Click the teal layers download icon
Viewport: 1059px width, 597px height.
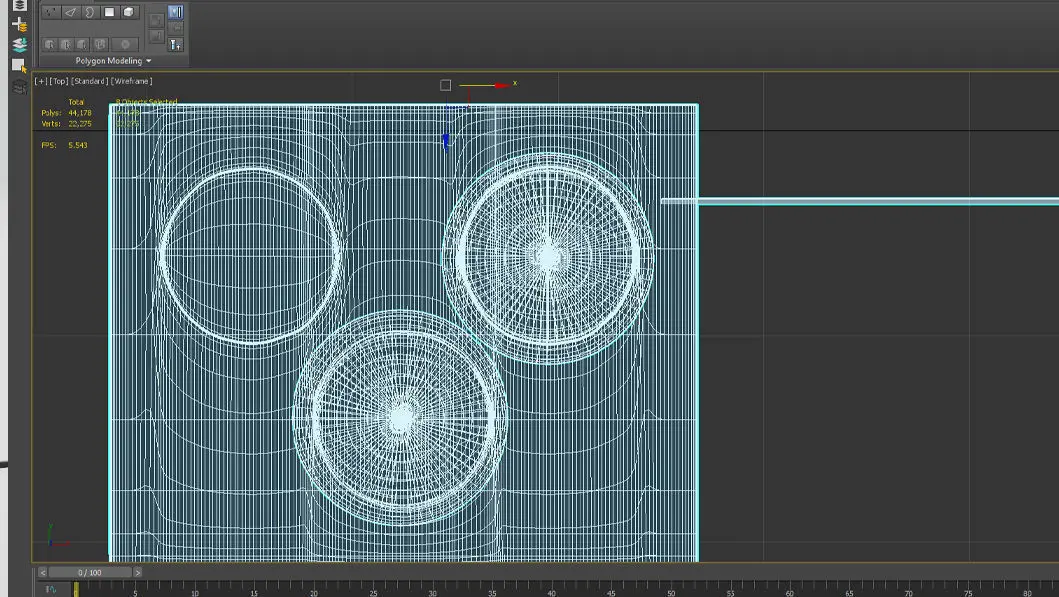click(19, 45)
